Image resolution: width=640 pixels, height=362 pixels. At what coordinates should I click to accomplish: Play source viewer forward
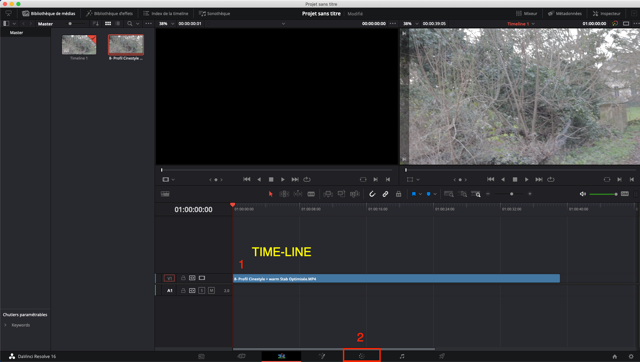click(x=283, y=180)
